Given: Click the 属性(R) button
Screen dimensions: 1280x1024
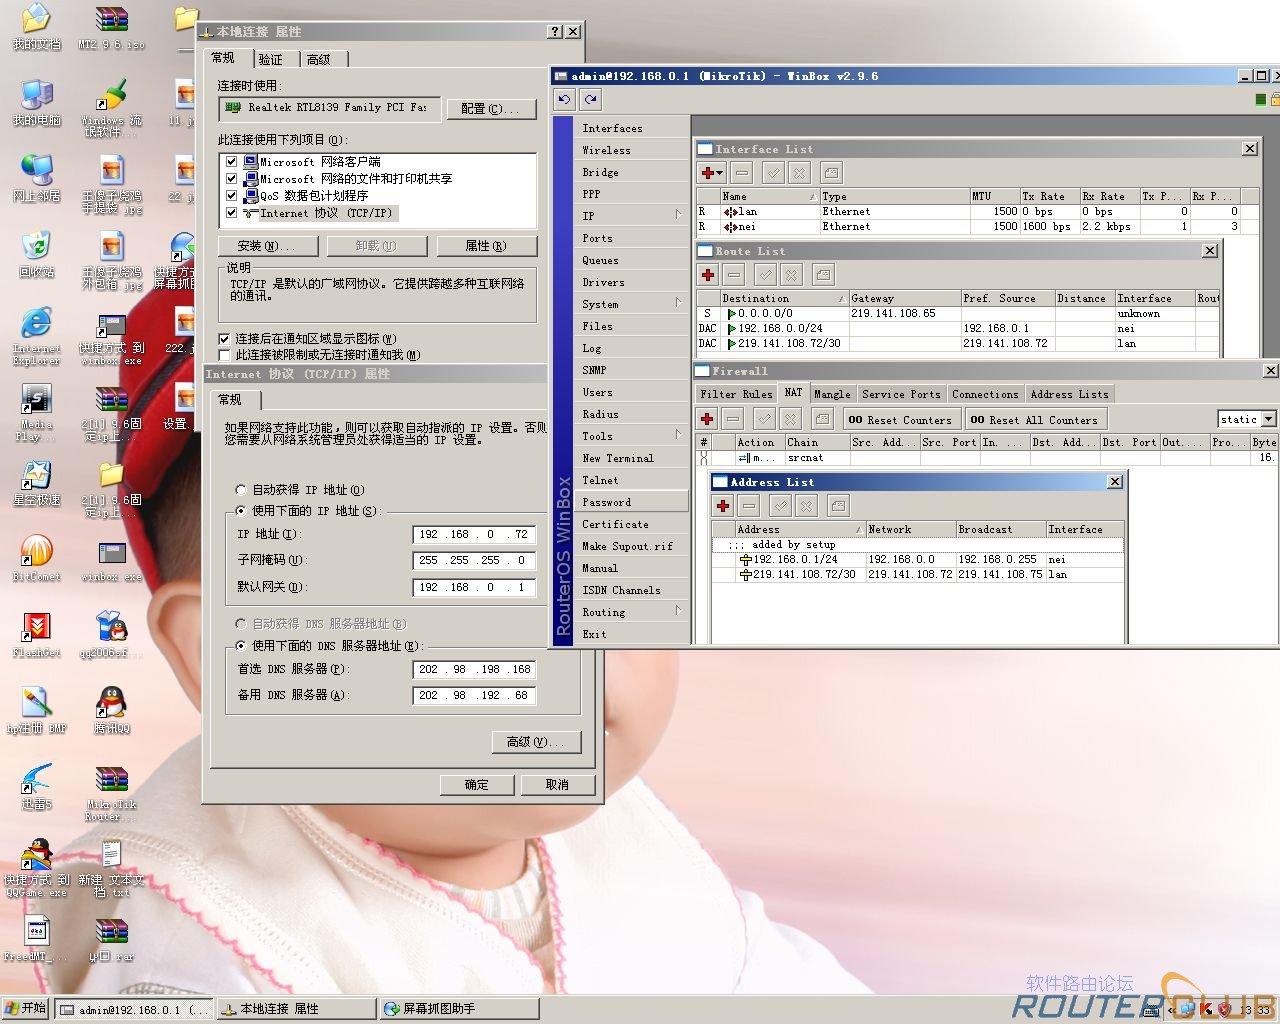Looking at the screenshot, I should pos(487,246).
